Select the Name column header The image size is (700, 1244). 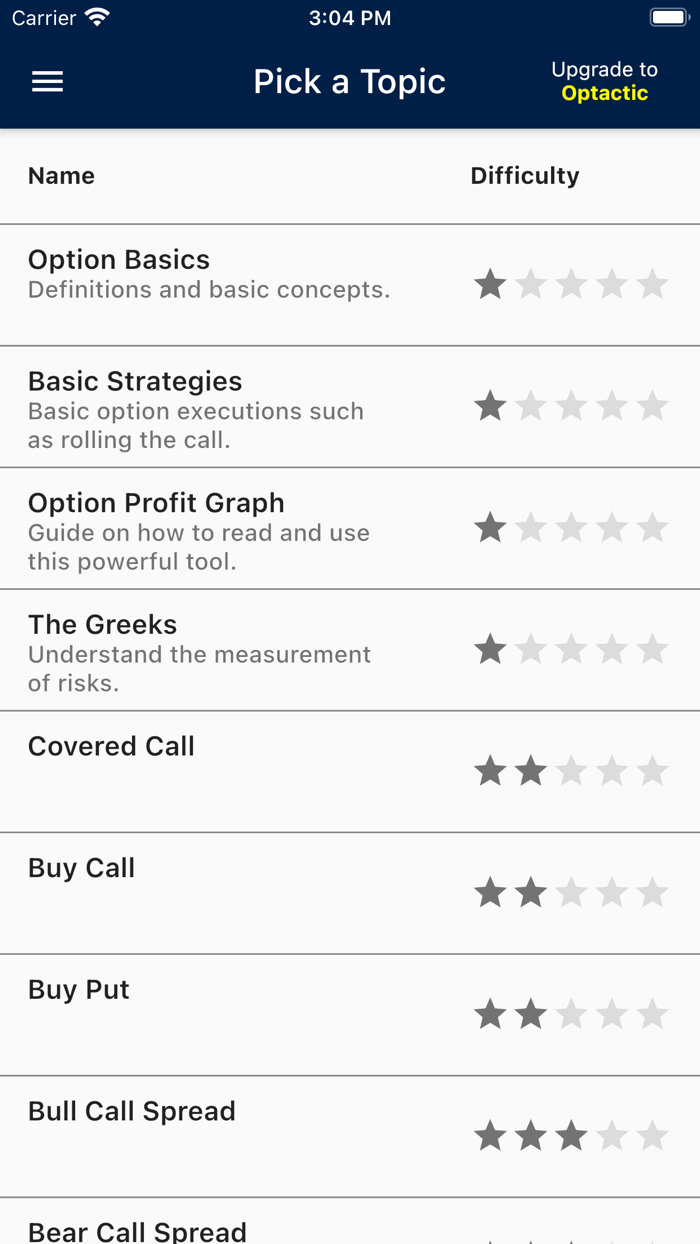click(61, 175)
